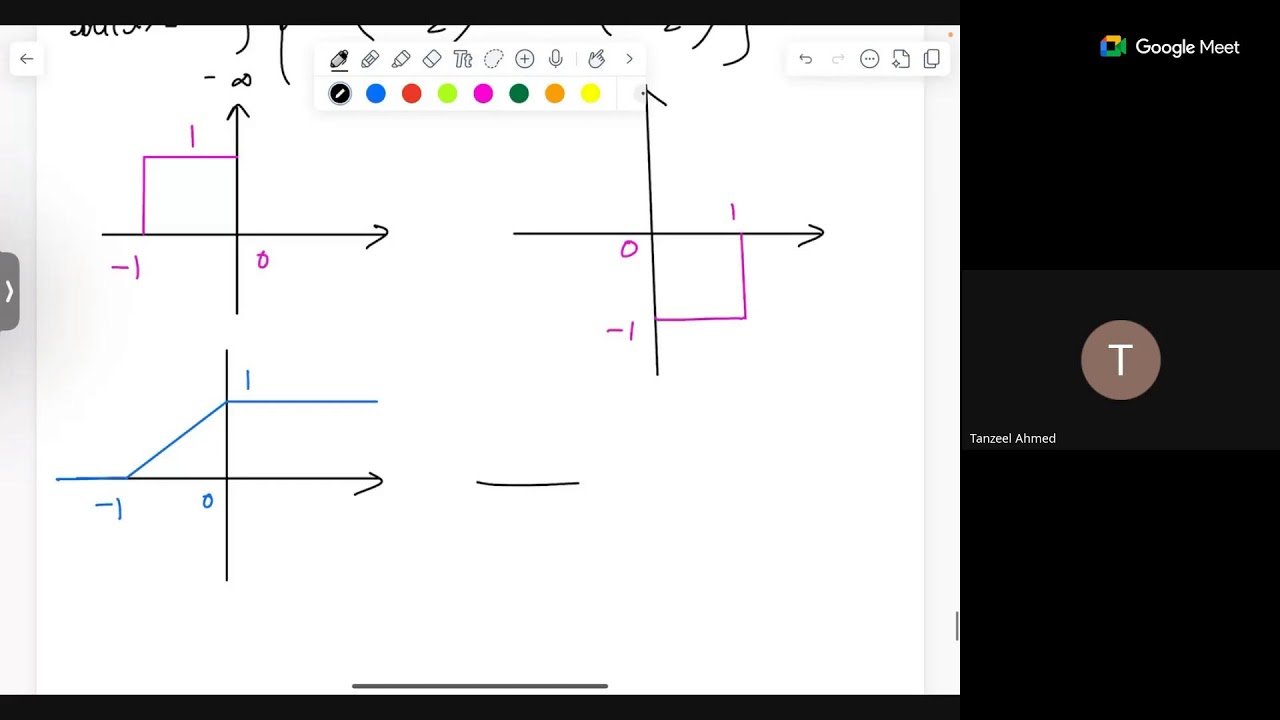1280x720 pixels.
Task: Expand more tools with right chevron
Action: pos(629,59)
